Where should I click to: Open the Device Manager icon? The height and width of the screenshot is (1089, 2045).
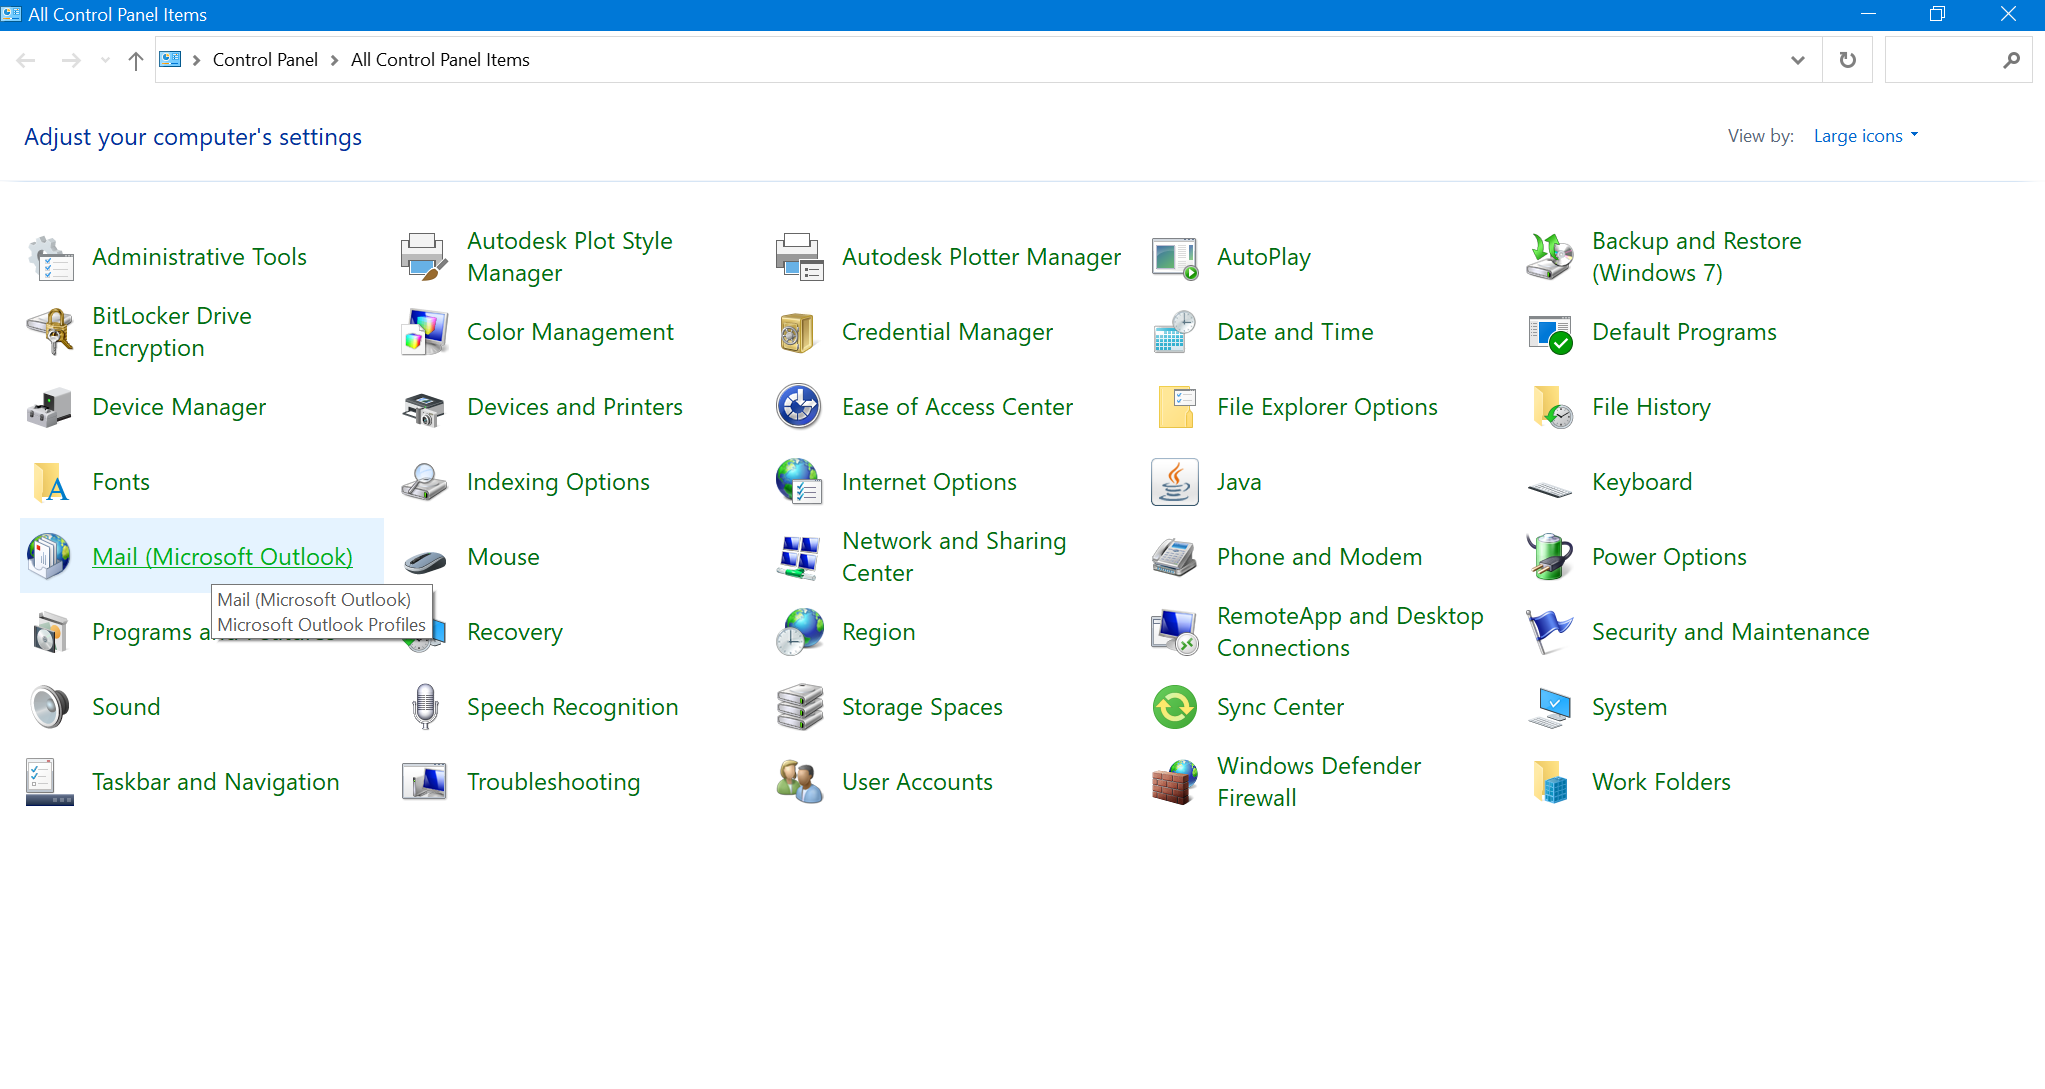(50, 408)
